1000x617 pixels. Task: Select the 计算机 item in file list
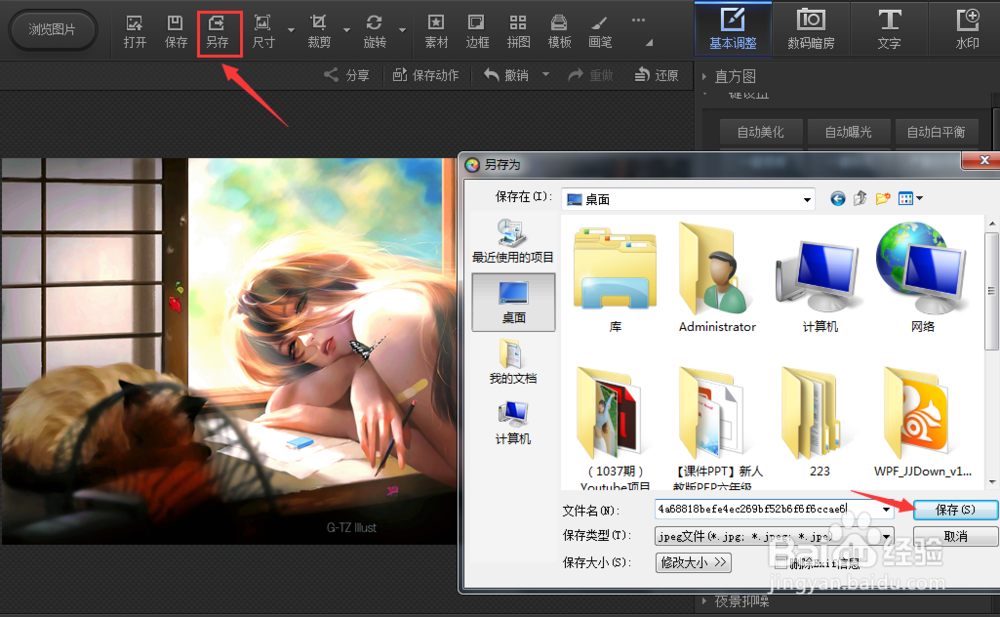coord(820,285)
